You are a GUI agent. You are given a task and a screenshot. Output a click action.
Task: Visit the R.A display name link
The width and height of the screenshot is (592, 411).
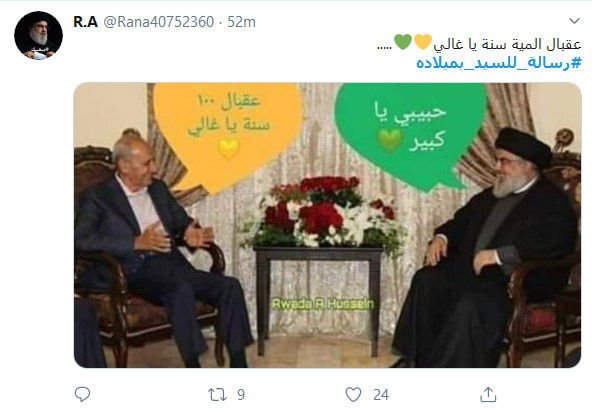86,22
